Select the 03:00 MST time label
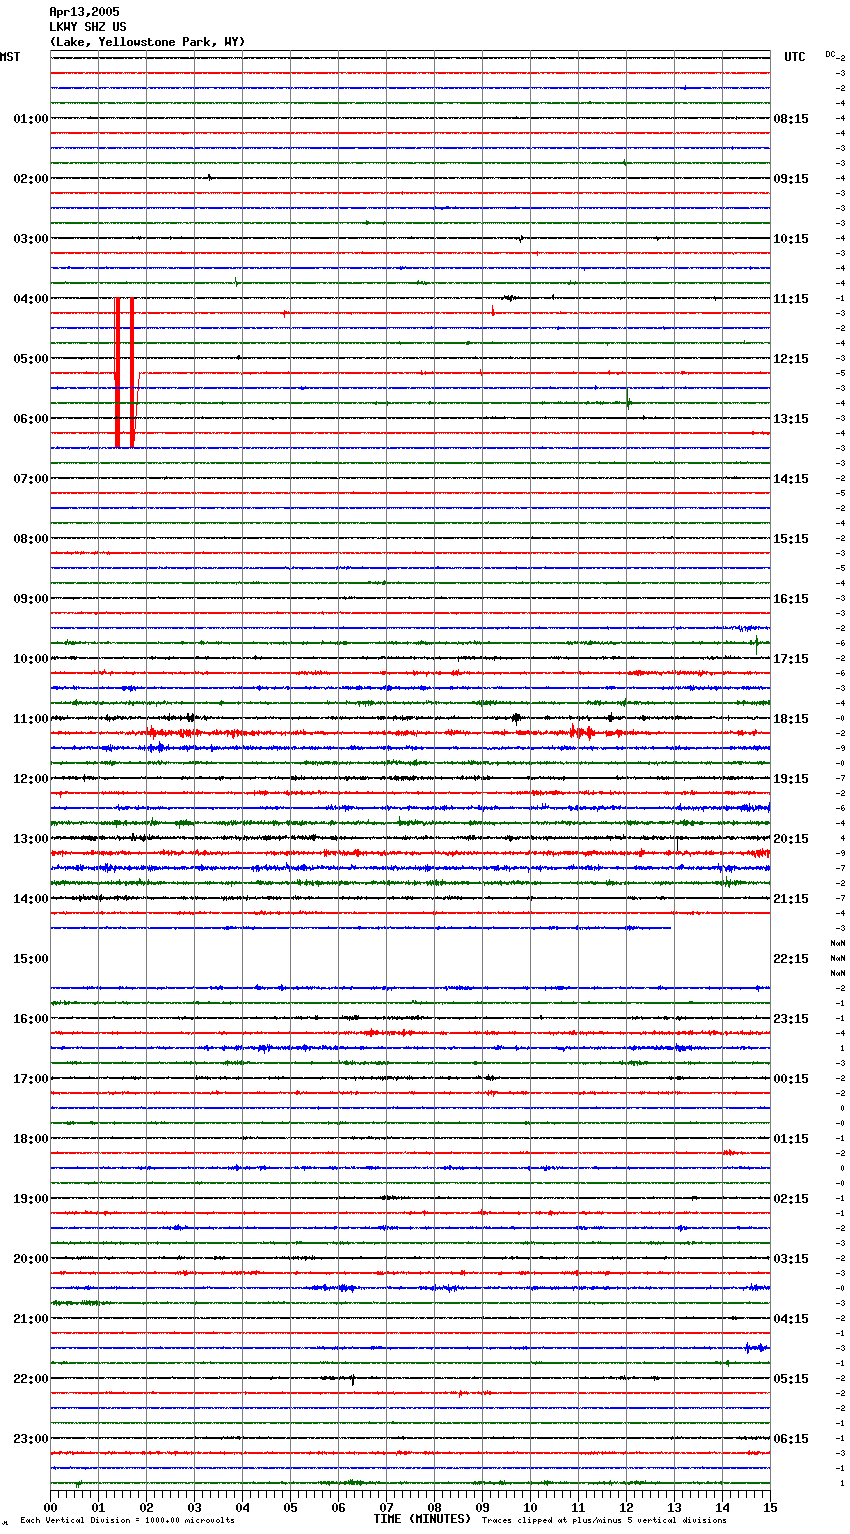The width and height of the screenshot is (850, 1534). [31, 239]
